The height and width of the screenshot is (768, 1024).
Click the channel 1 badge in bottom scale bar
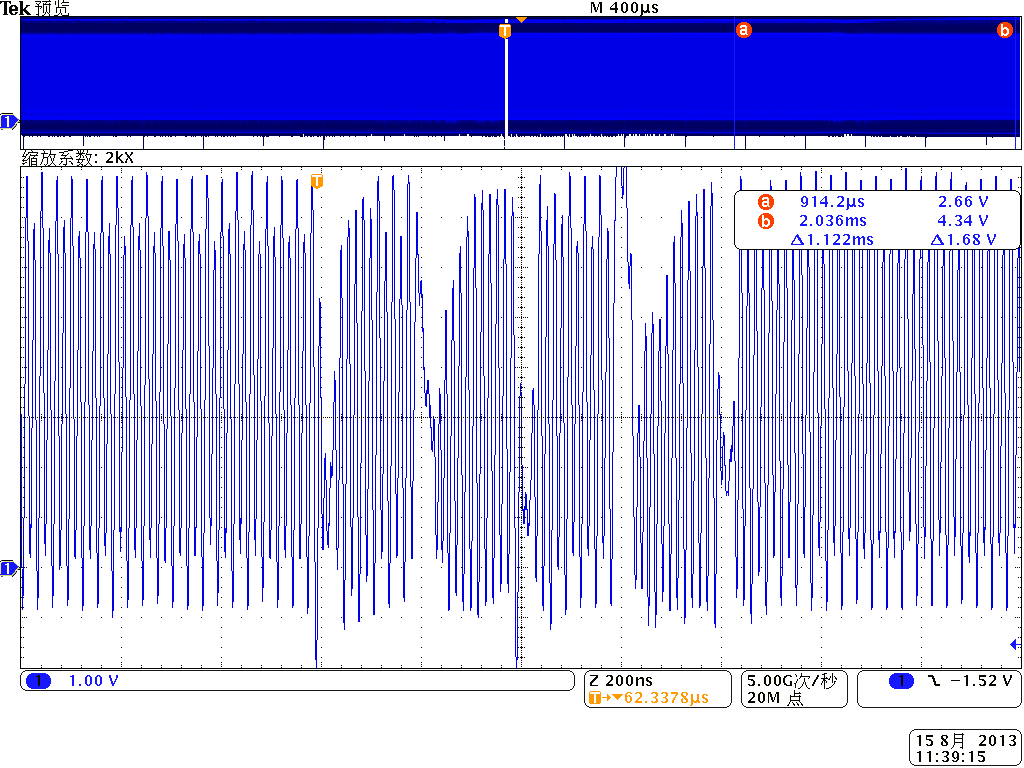39,681
